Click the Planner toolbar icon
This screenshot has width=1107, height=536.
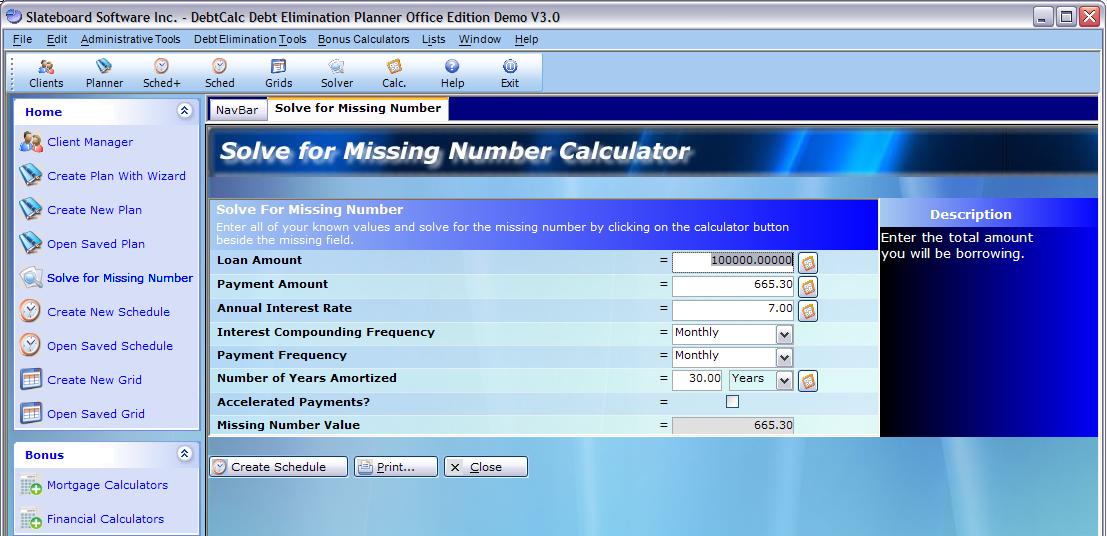pyautogui.click(x=104, y=73)
